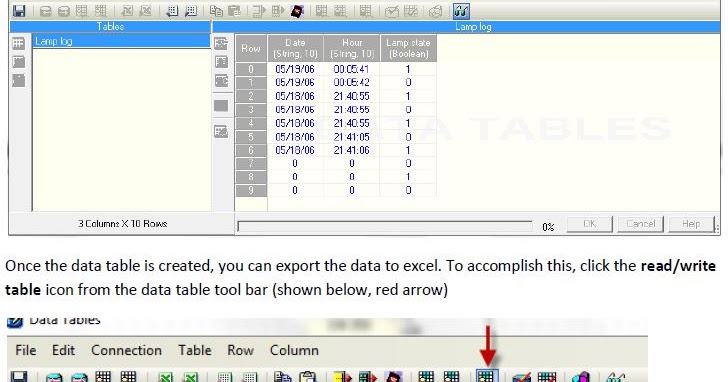Click the Help button
This screenshot has height=382, width=728.
point(691,224)
